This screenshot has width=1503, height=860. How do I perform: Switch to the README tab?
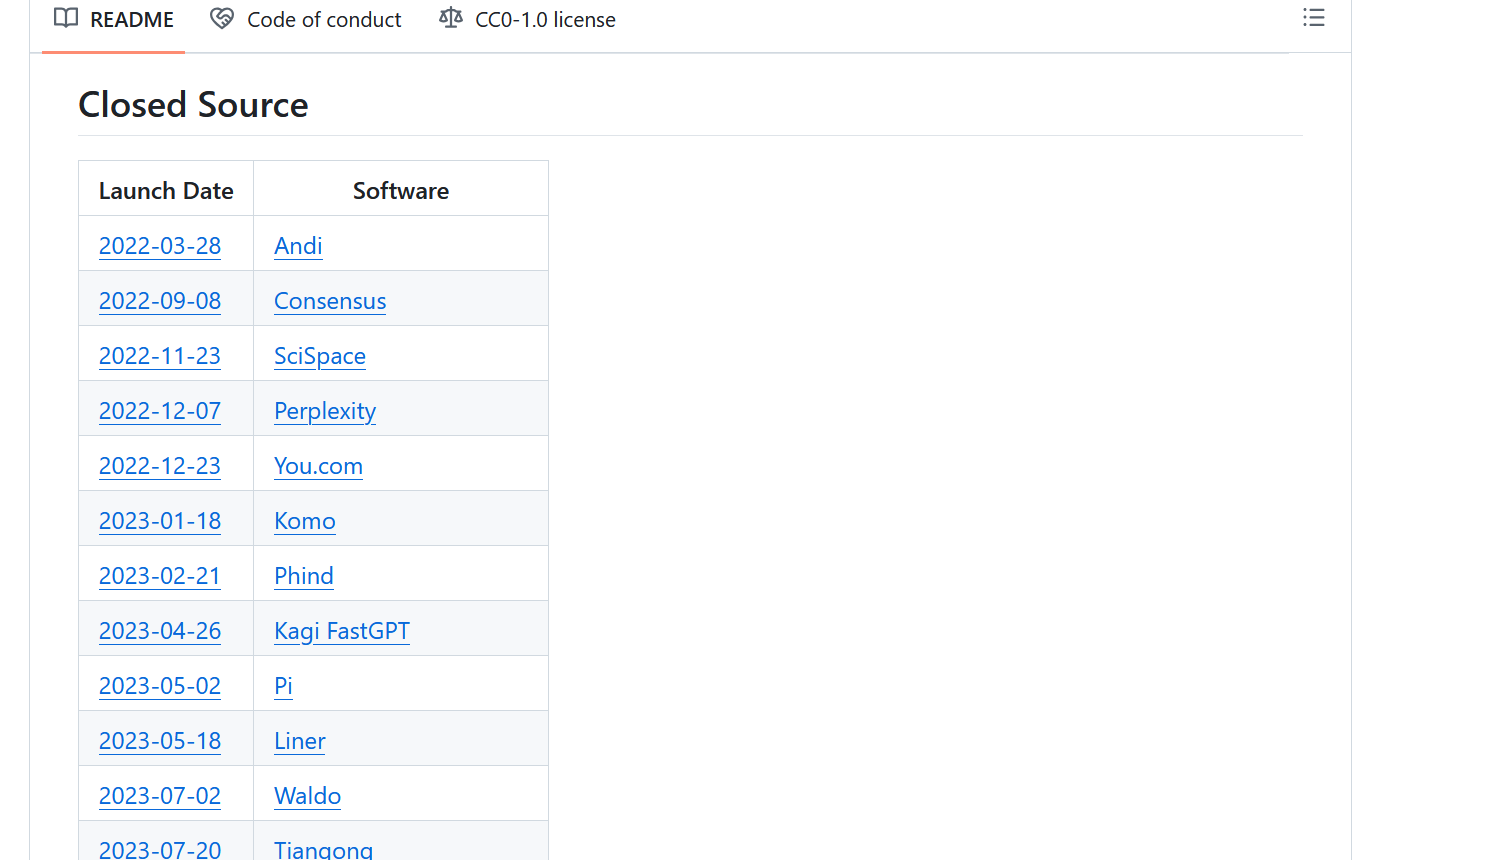click(114, 20)
